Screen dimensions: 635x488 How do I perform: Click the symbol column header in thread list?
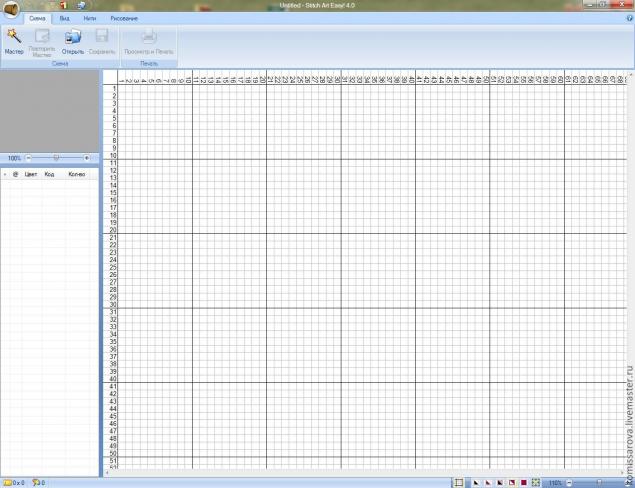pos(15,174)
